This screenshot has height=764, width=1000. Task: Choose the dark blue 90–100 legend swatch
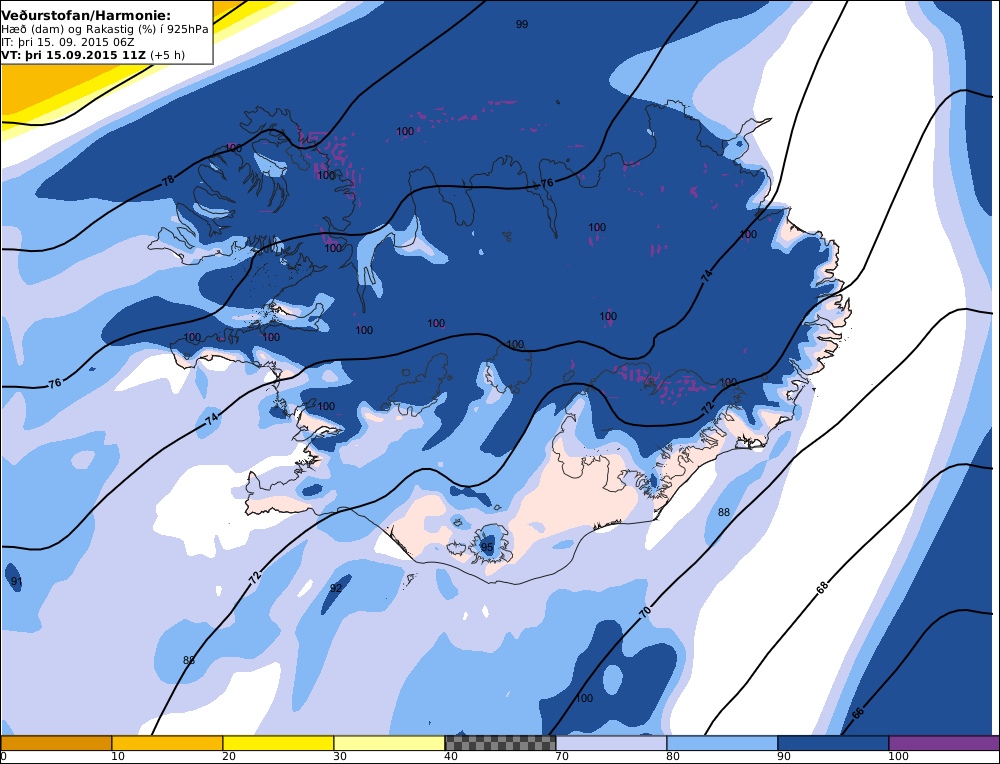tap(833, 743)
